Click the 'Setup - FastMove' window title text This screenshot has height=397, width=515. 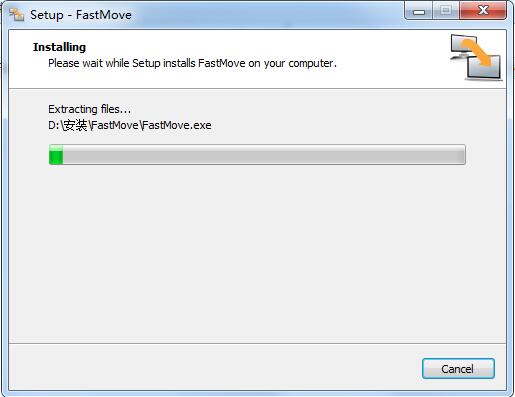(x=81, y=15)
